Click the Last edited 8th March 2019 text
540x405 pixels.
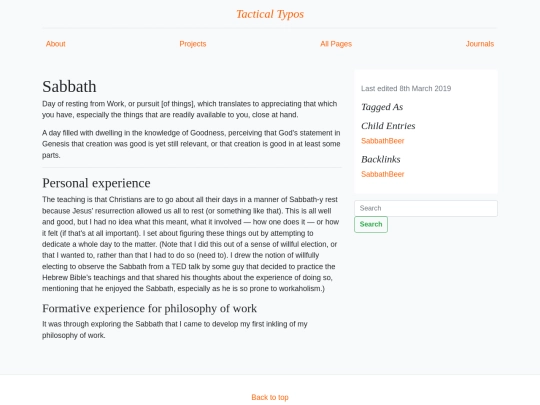pyautogui.click(x=406, y=89)
